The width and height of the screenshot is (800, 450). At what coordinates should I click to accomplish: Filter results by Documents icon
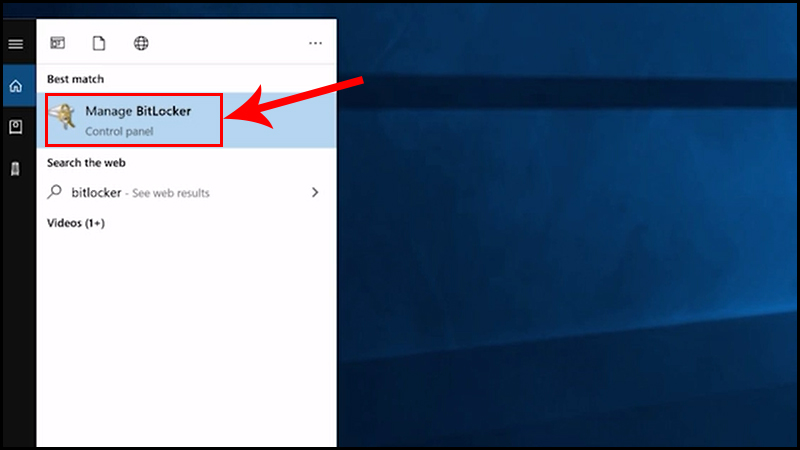99,43
